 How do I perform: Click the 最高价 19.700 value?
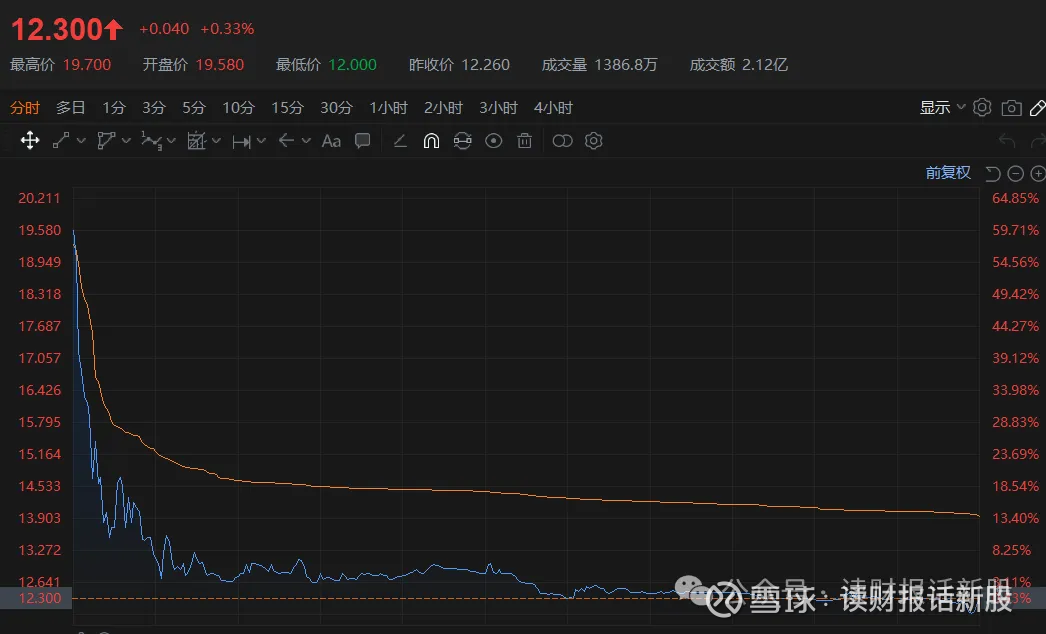(87, 65)
